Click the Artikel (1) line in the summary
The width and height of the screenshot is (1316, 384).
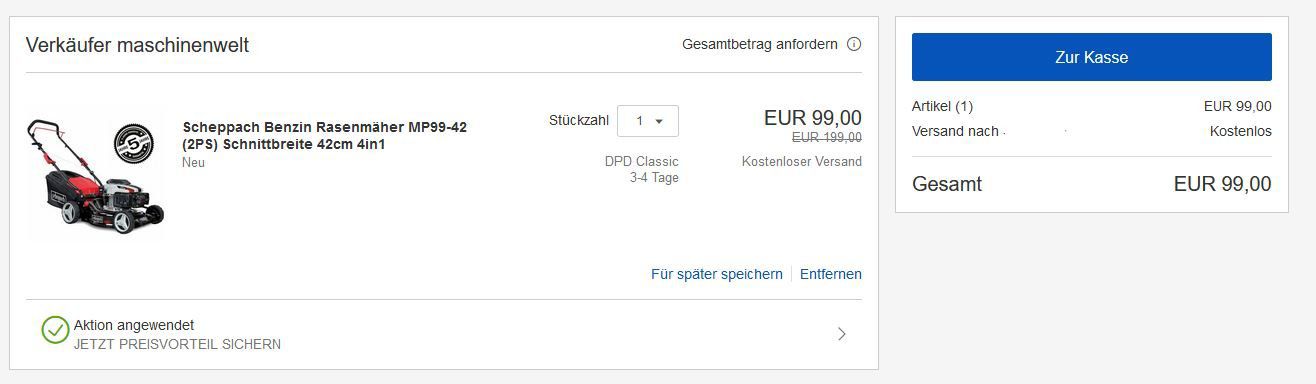tap(1092, 106)
